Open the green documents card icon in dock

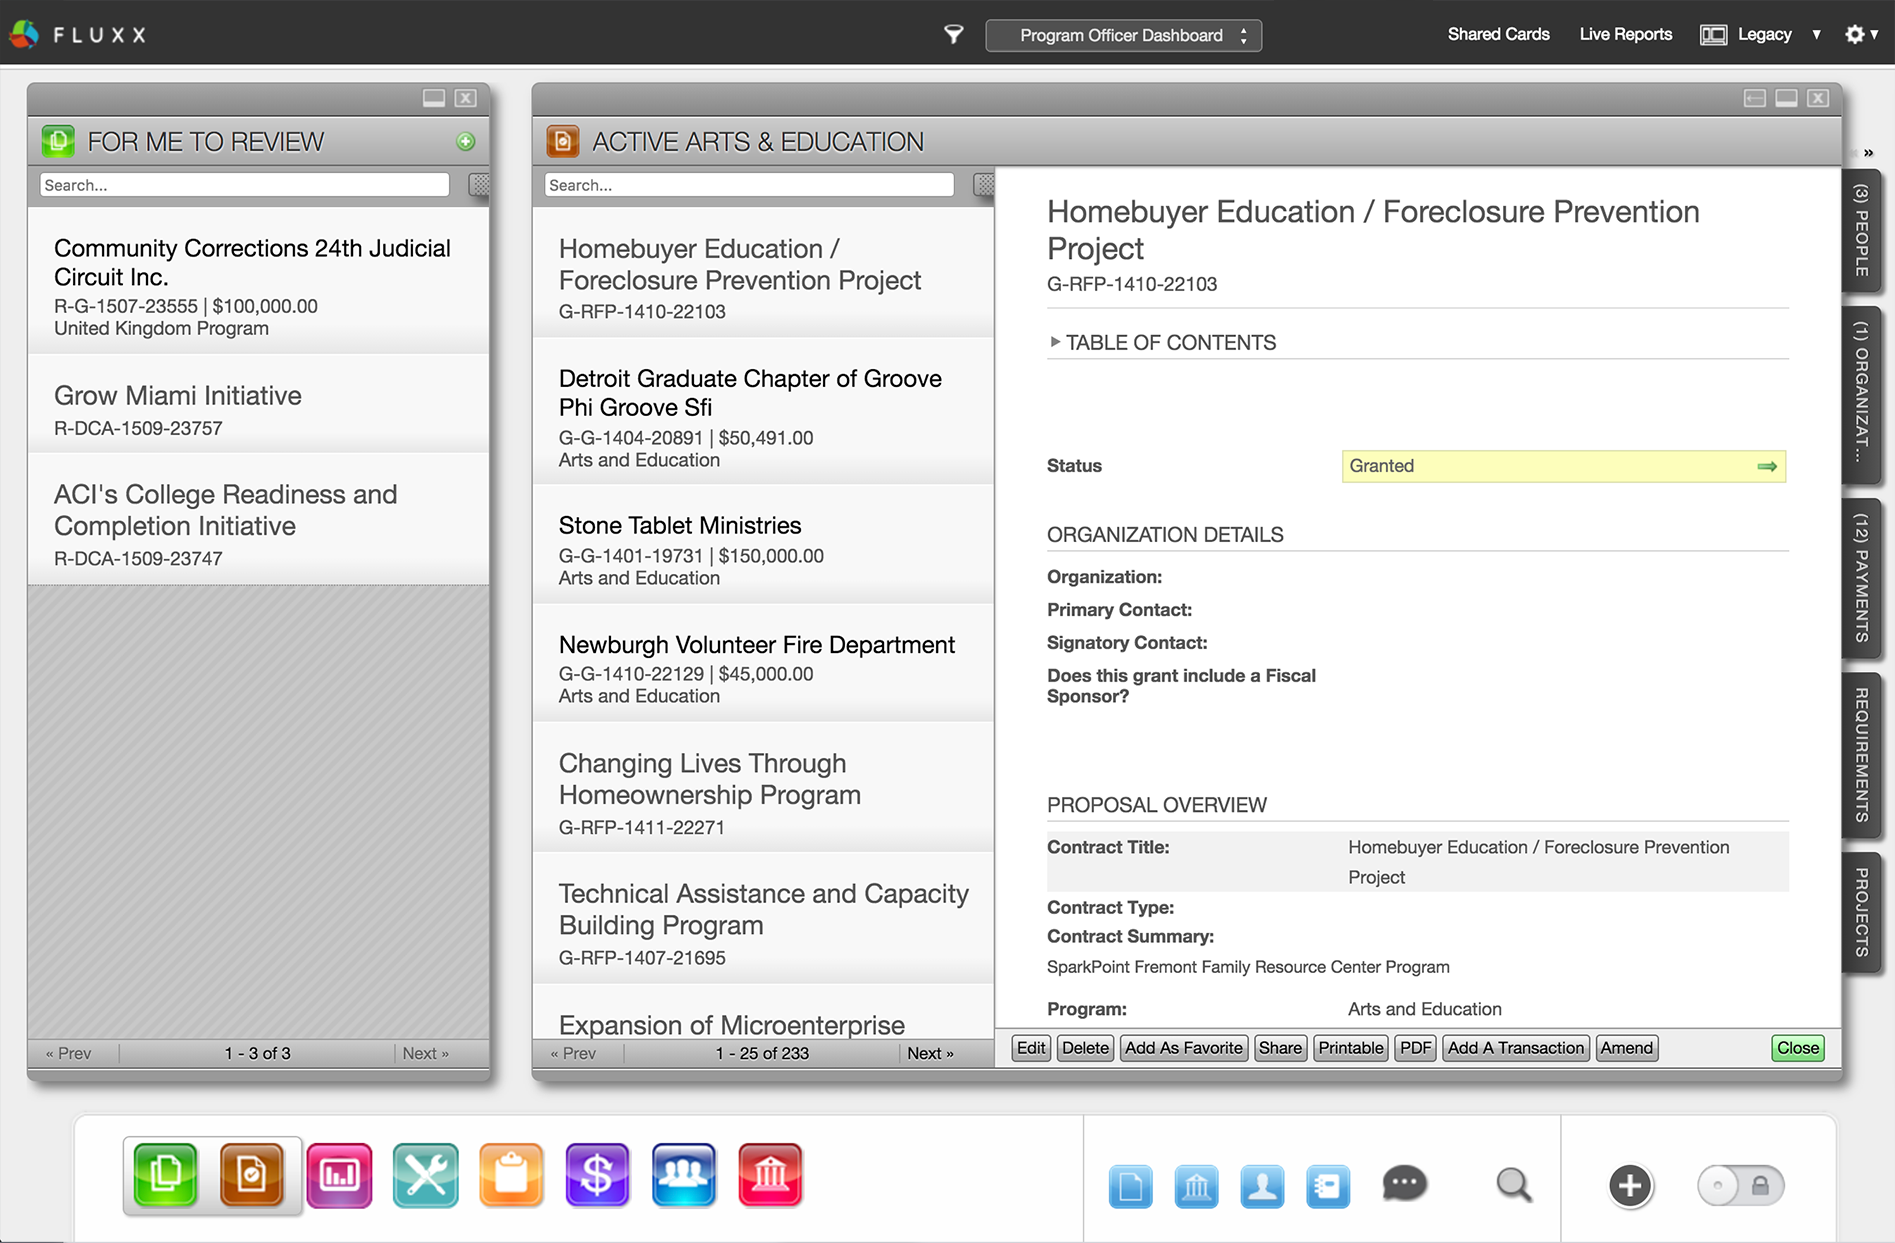(x=166, y=1175)
